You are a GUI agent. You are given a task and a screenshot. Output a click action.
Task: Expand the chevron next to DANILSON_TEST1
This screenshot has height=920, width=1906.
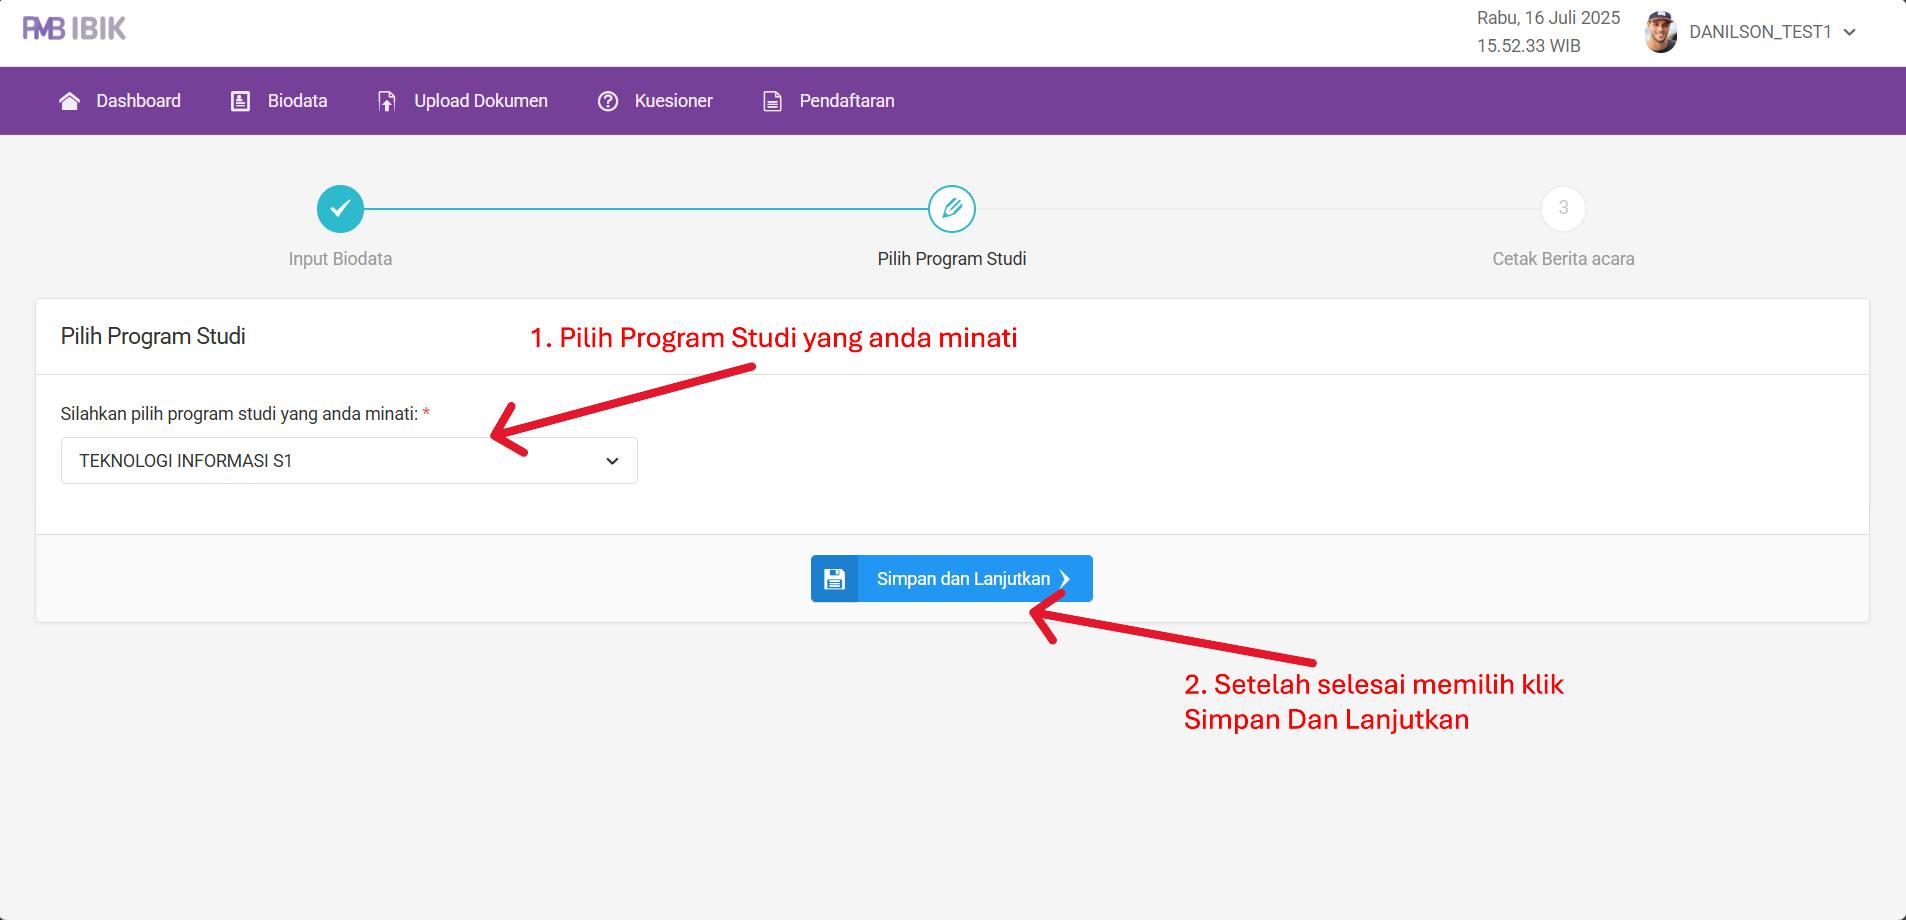click(1850, 32)
